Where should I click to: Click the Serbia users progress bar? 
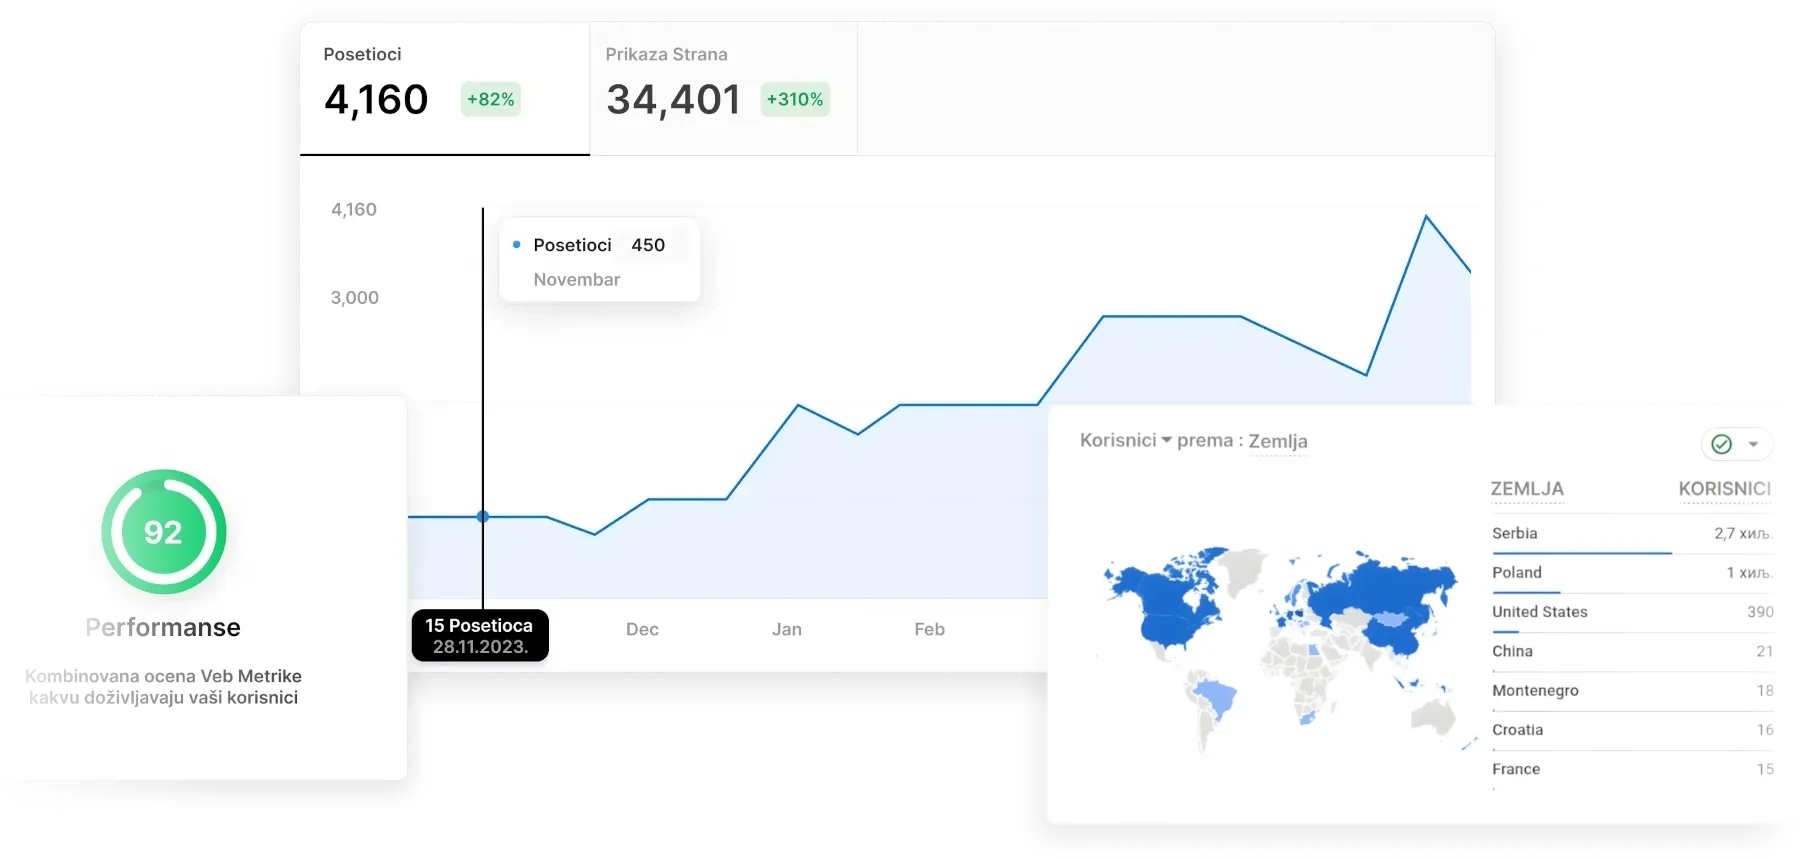(1581, 552)
